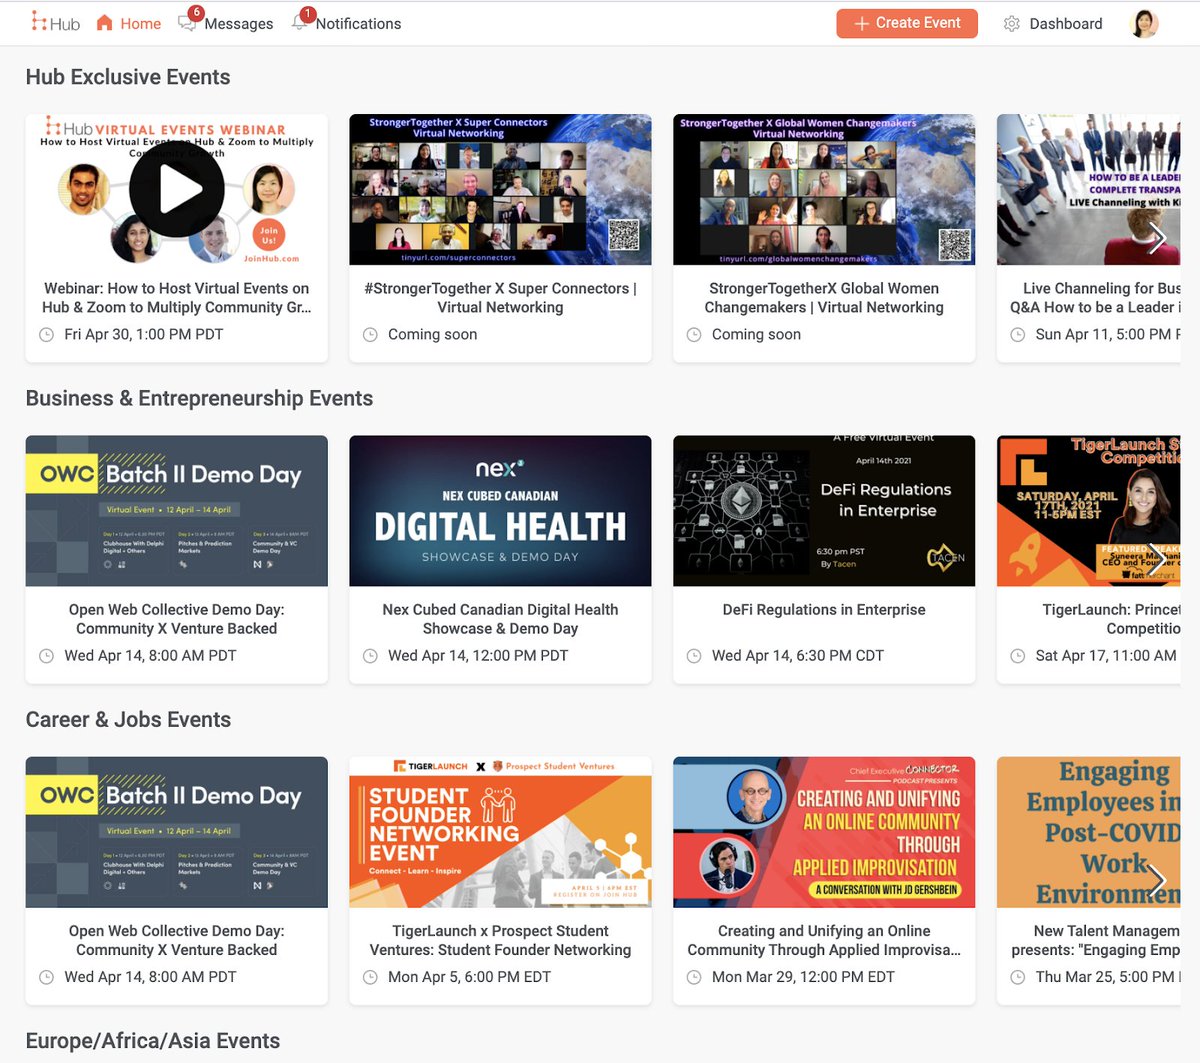Click clock icon beside Sat Apr 17 date
Image resolution: width=1200 pixels, height=1063 pixels.
(1017, 656)
